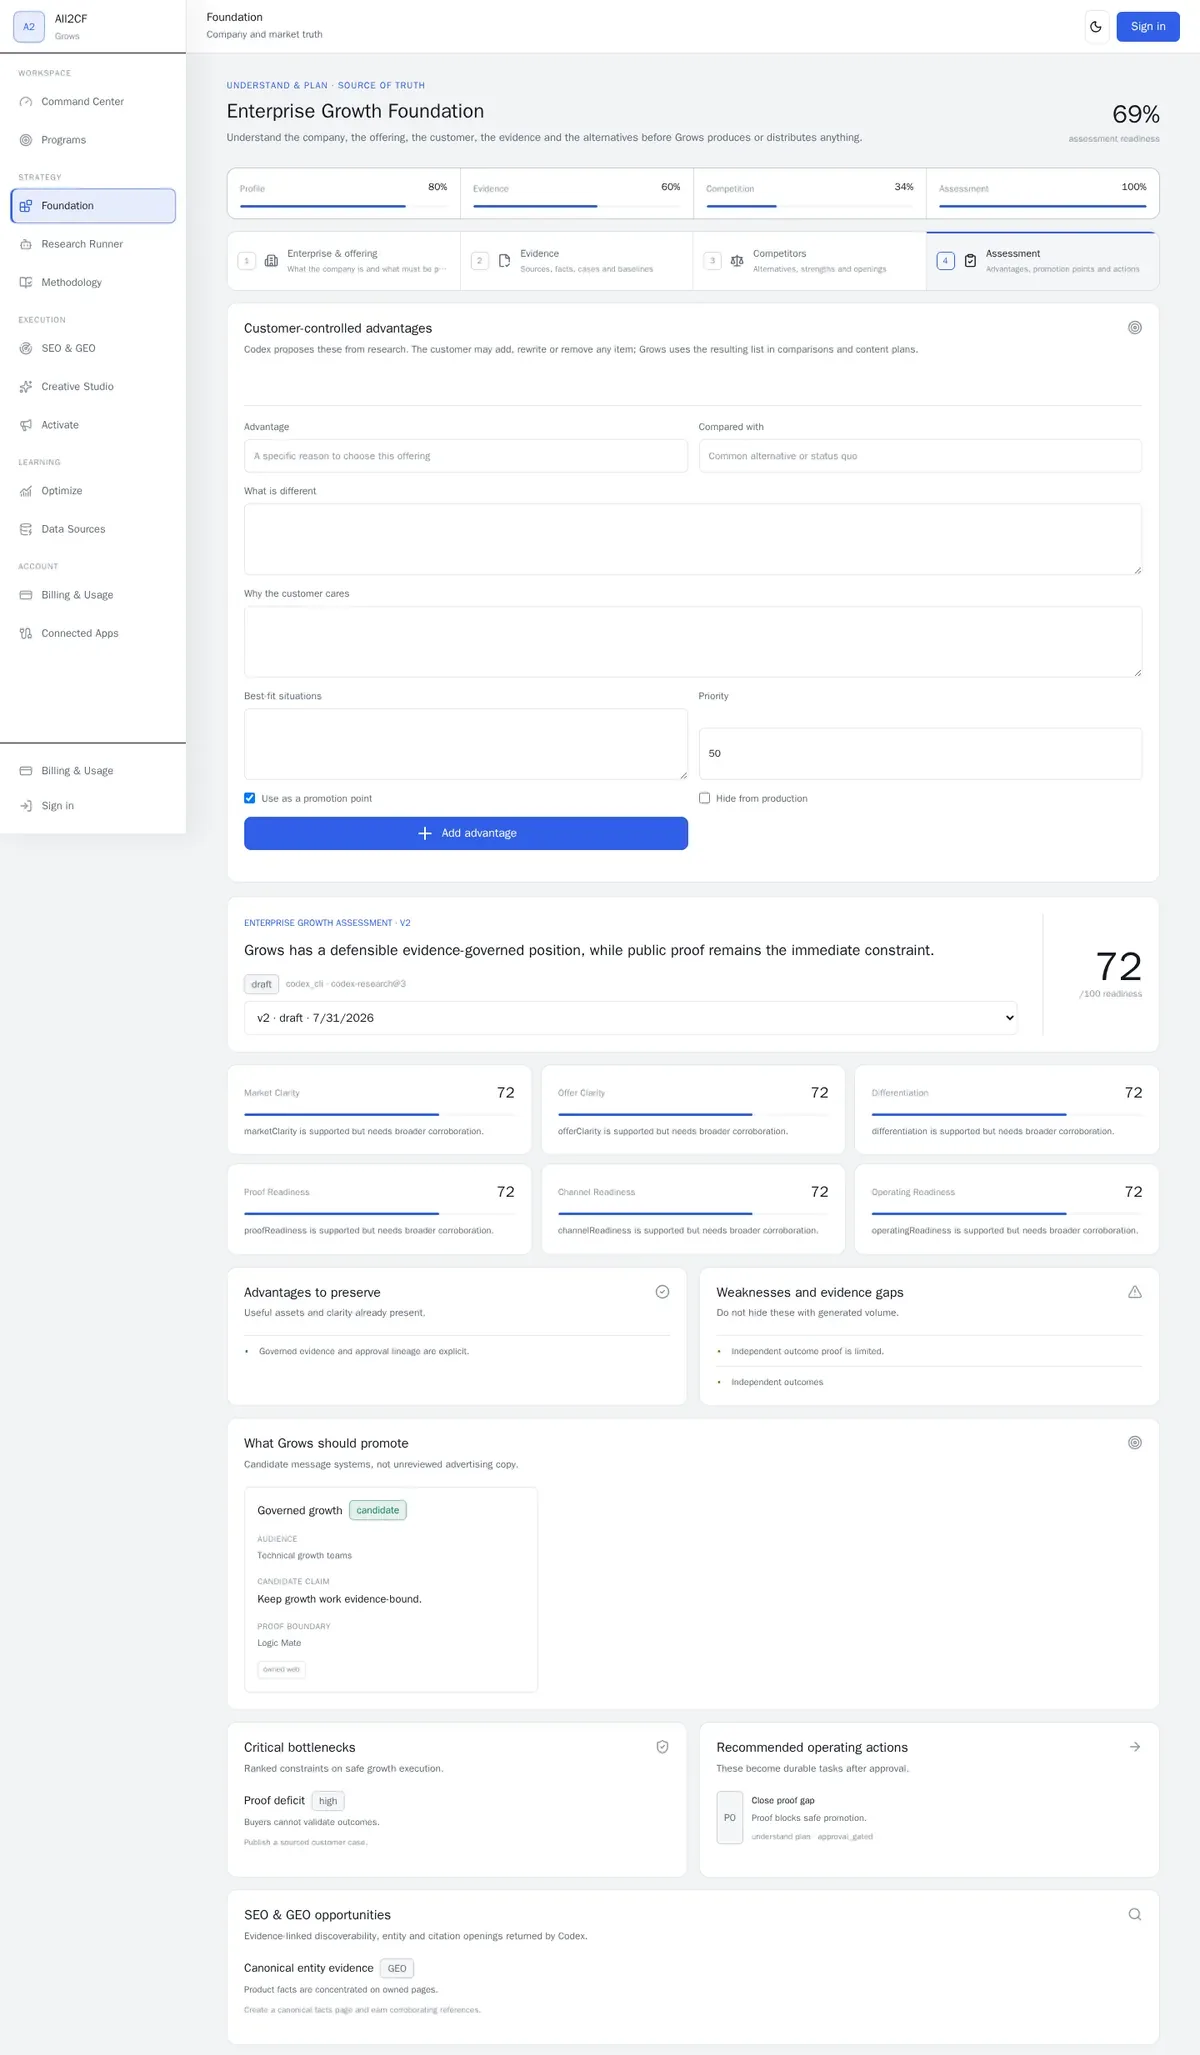This screenshot has width=1200, height=2055.
Task: Click the Evidence 60% progress card
Action: pyautogui.click(x=577, y=193)
